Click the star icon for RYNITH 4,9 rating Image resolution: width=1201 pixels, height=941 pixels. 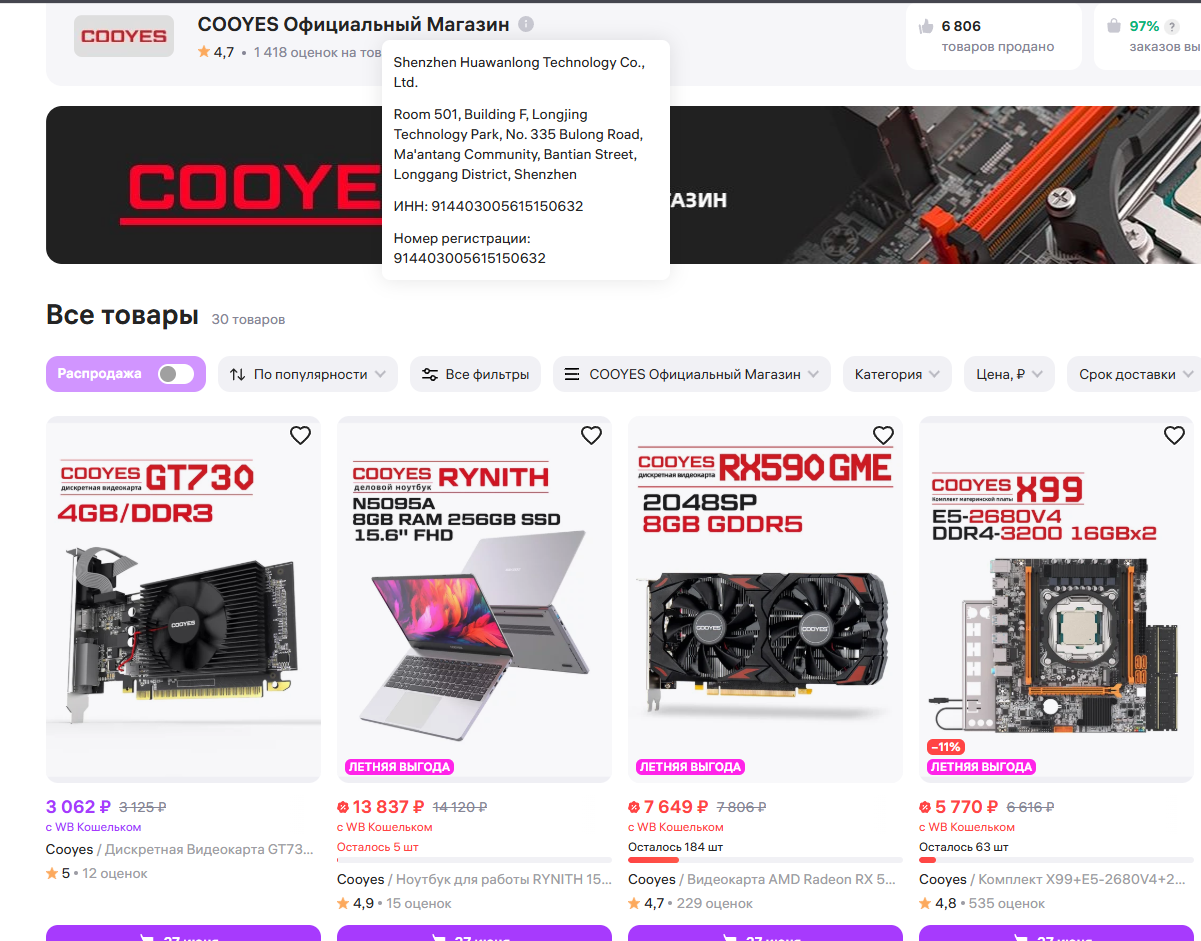pos(343,903)
